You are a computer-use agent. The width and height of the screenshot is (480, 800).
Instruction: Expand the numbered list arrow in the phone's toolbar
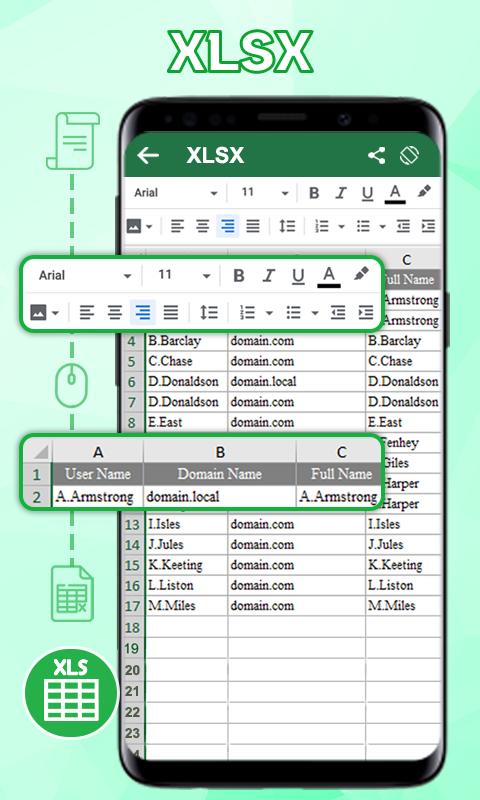click(x=341, y=227)
